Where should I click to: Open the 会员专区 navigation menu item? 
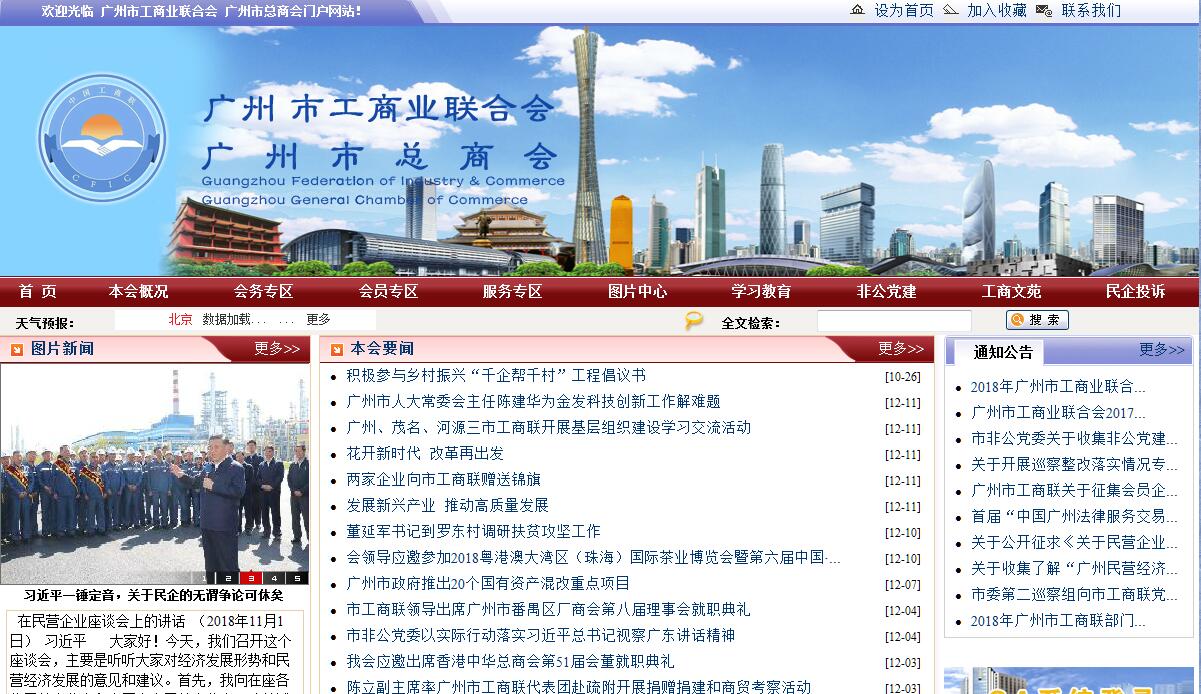pyautogui.click(x=388, y=292)
